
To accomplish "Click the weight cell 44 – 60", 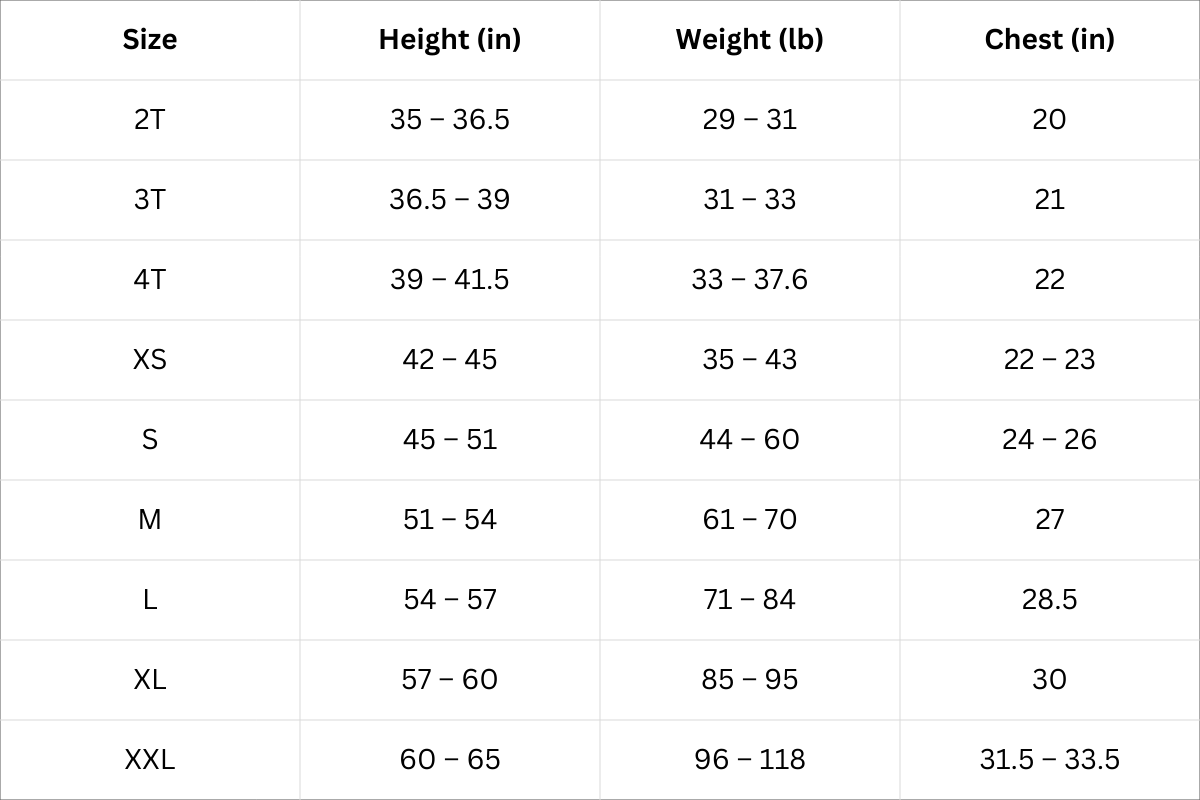I will click(x=749, y=440).
